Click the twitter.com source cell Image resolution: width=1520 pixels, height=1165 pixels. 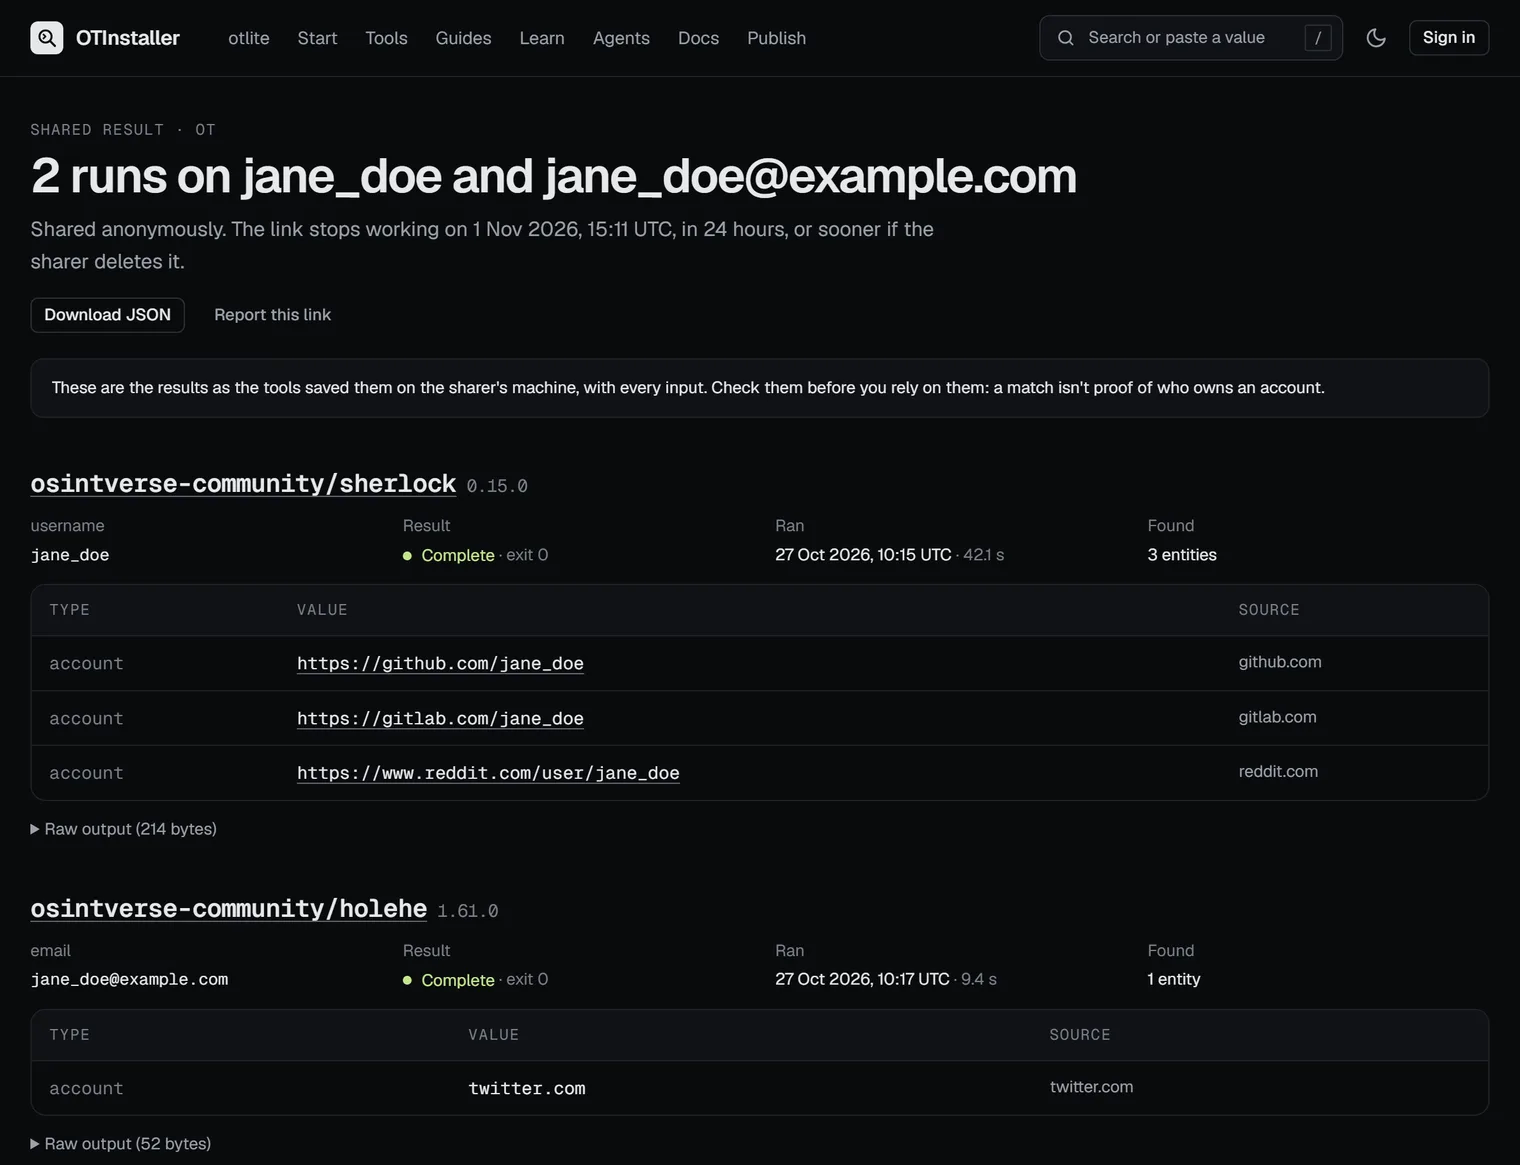(x=1091, y=1087)
